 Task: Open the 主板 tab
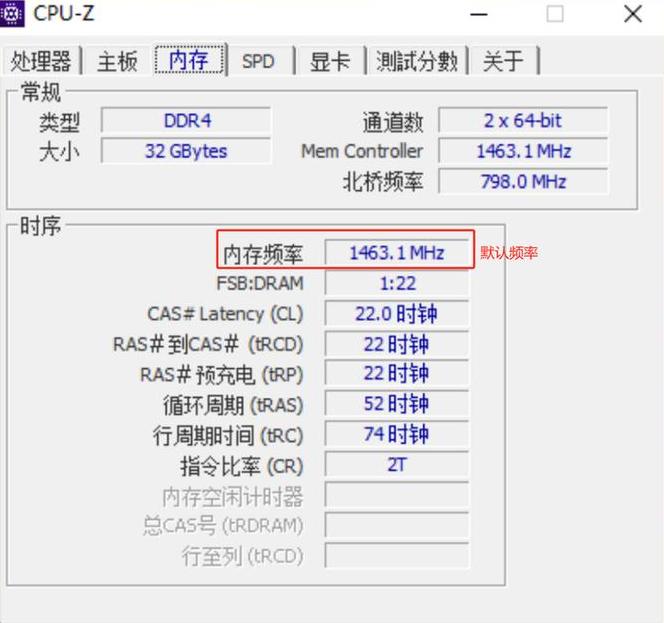click(117, 61)
